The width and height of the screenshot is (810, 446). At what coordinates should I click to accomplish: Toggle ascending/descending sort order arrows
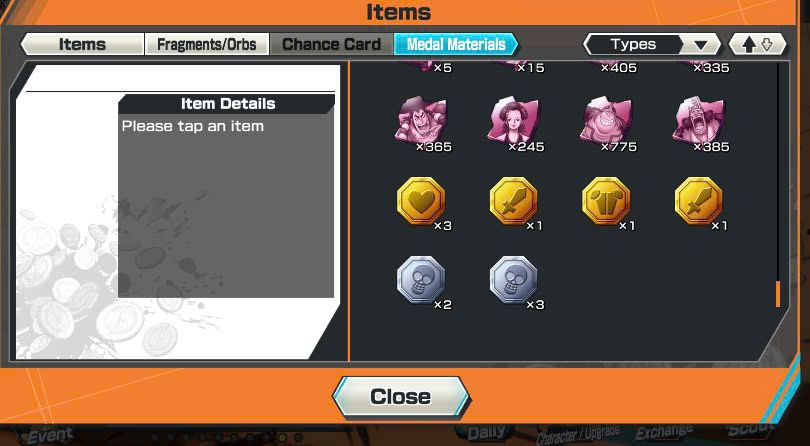(x=757, y=44)
